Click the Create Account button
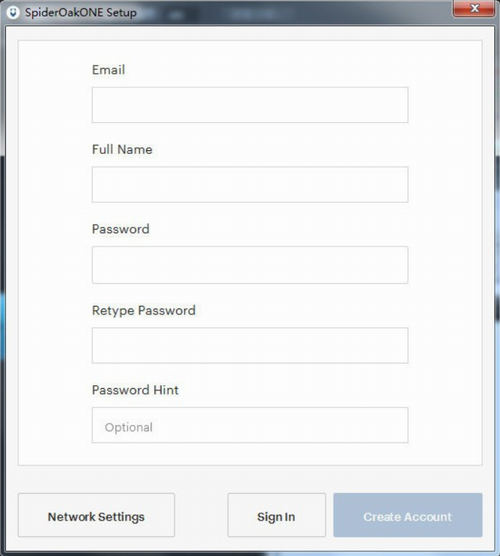Viewport: 500px width, 556px height. (408, 515)
